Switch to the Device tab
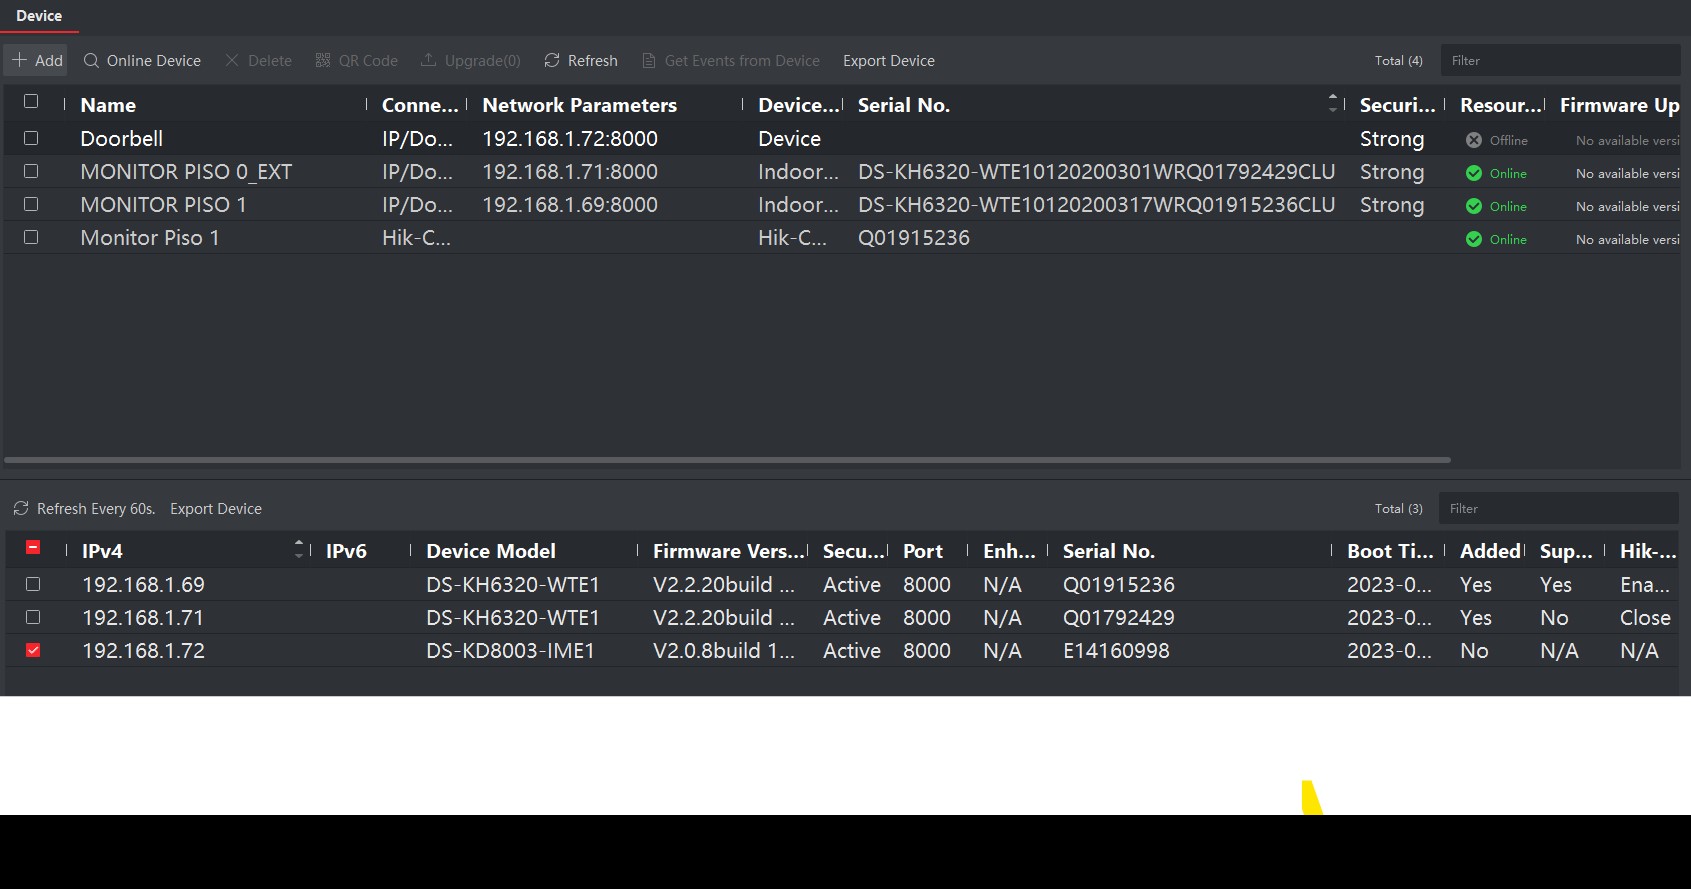 click(39, 16)
